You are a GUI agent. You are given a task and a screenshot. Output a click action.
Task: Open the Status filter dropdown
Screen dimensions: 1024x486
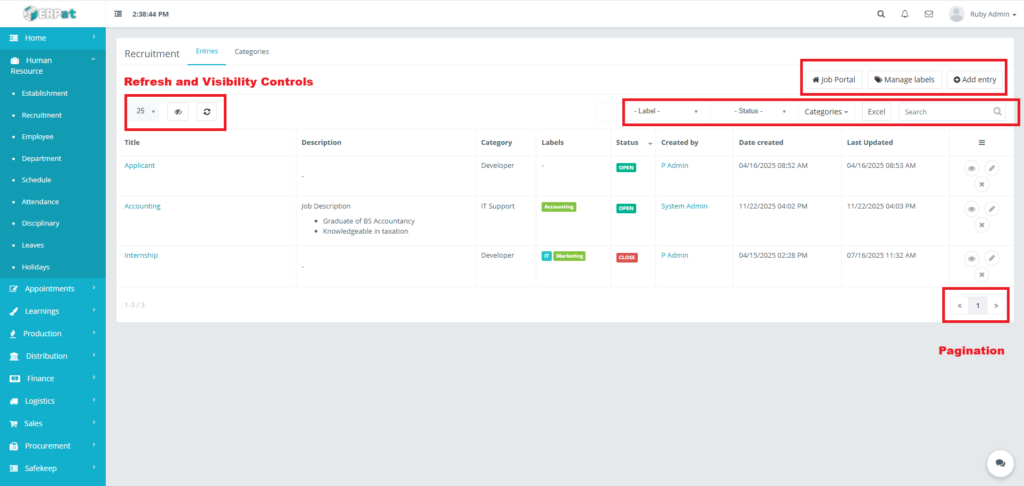point(760,112)
